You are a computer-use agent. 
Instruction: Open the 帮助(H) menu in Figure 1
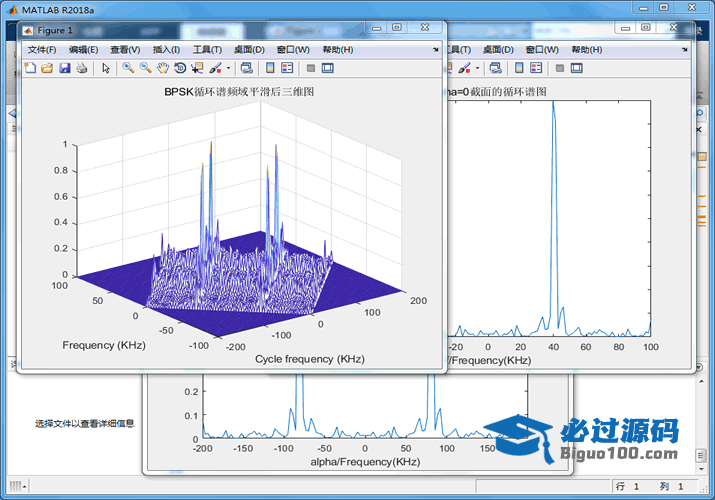pyautogui.click(x=337, y=50)
